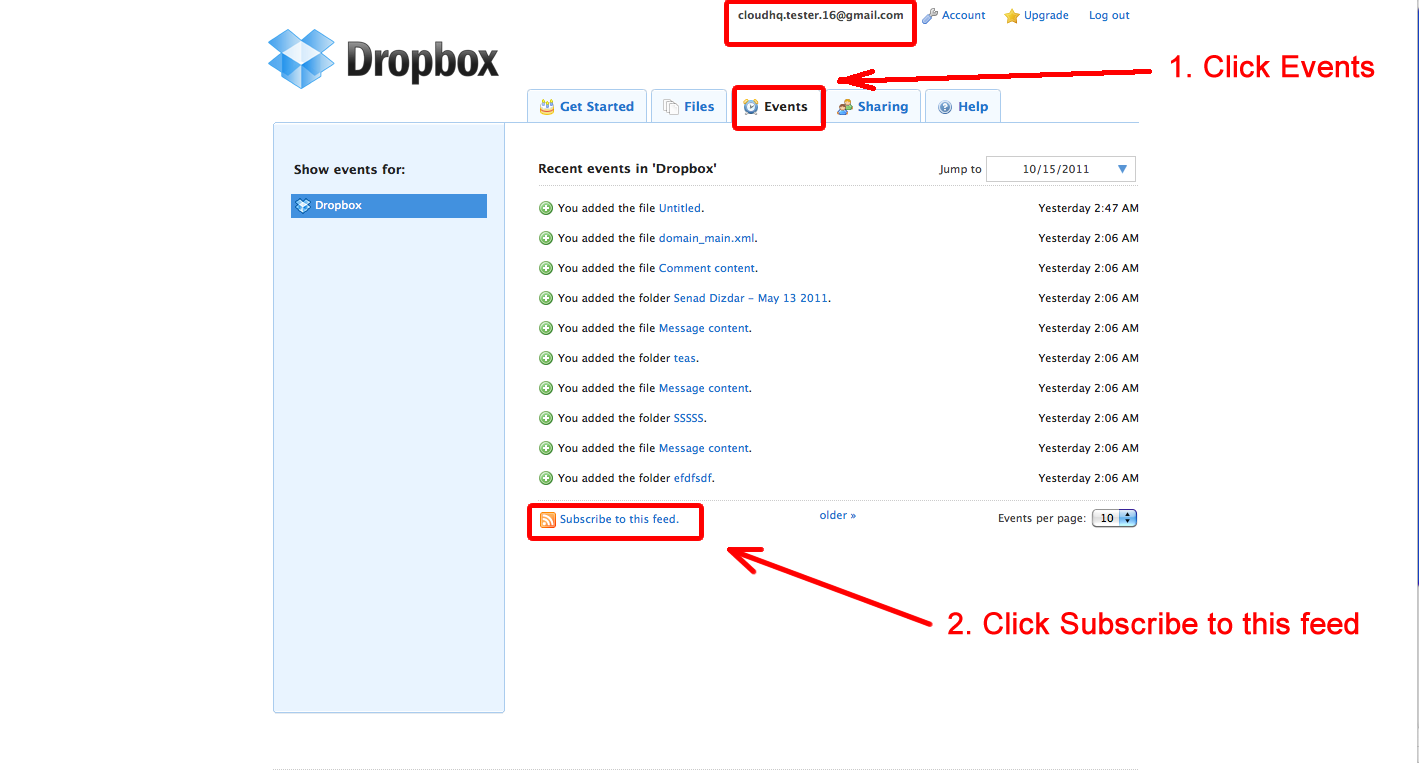Click the green plus icon beside teas
The height and width of the screenshot is (775, 1419).
(546, 358)
